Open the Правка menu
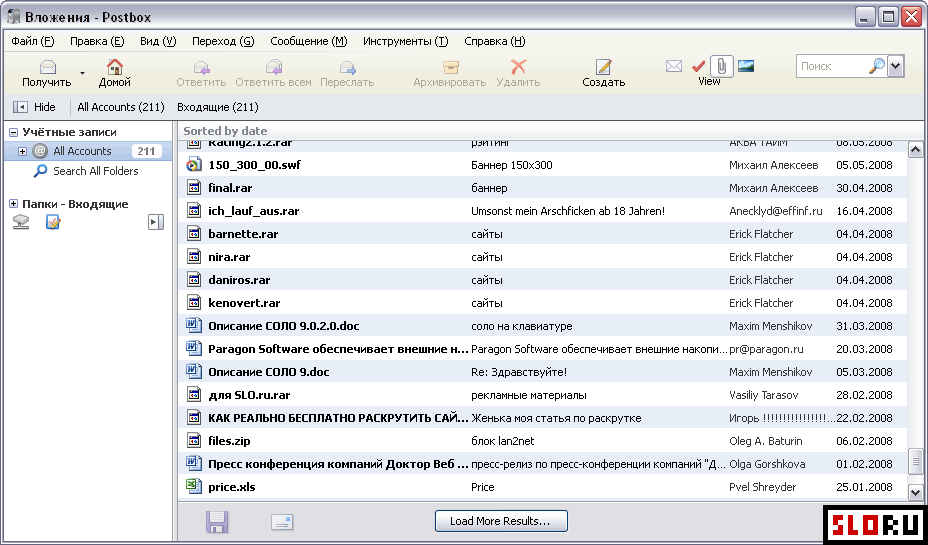 97,41
